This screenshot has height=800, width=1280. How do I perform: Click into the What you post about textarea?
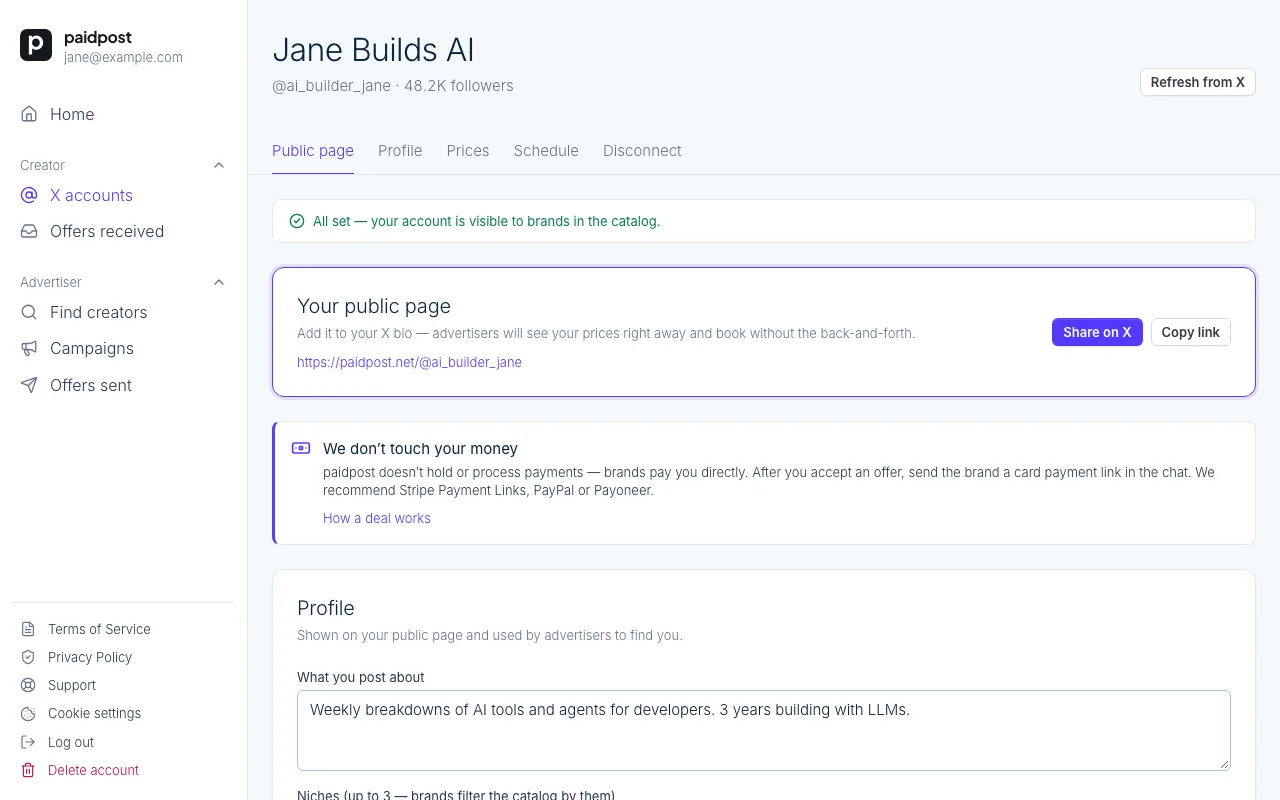764,730
